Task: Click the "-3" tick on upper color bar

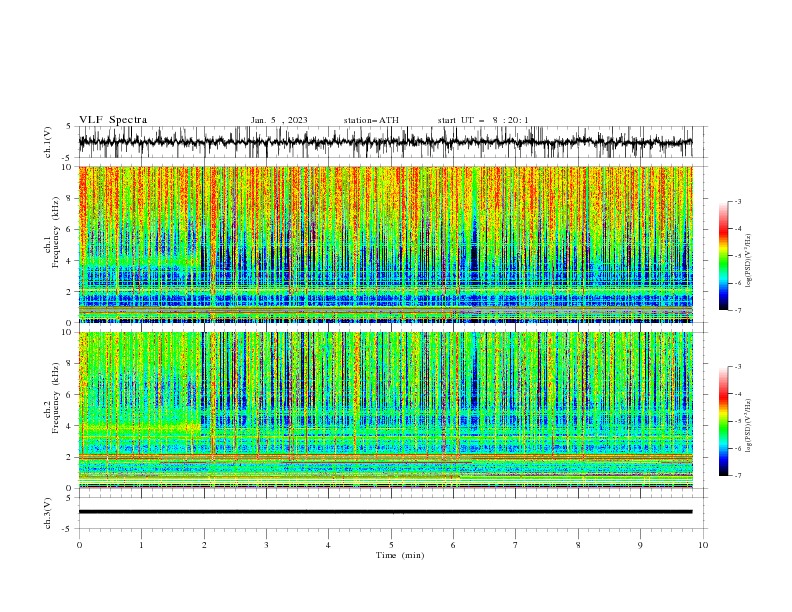Action: [x=737, y=201]
